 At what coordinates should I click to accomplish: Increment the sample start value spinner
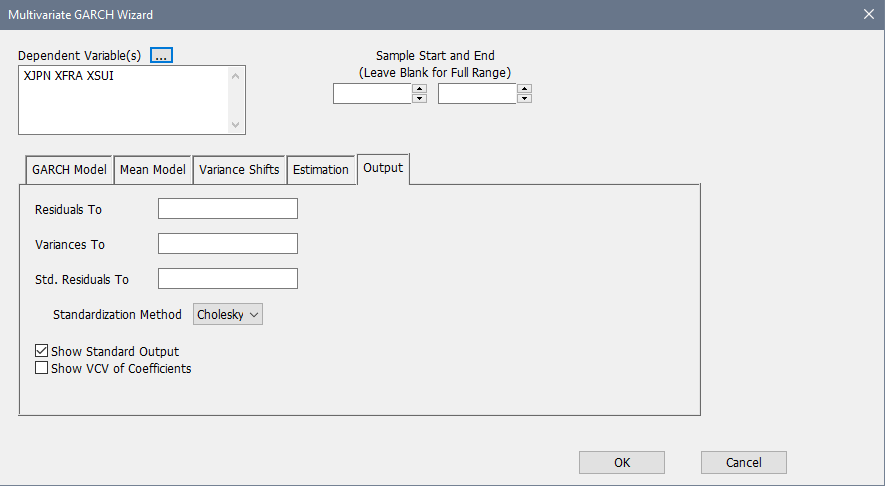(420, 89)
